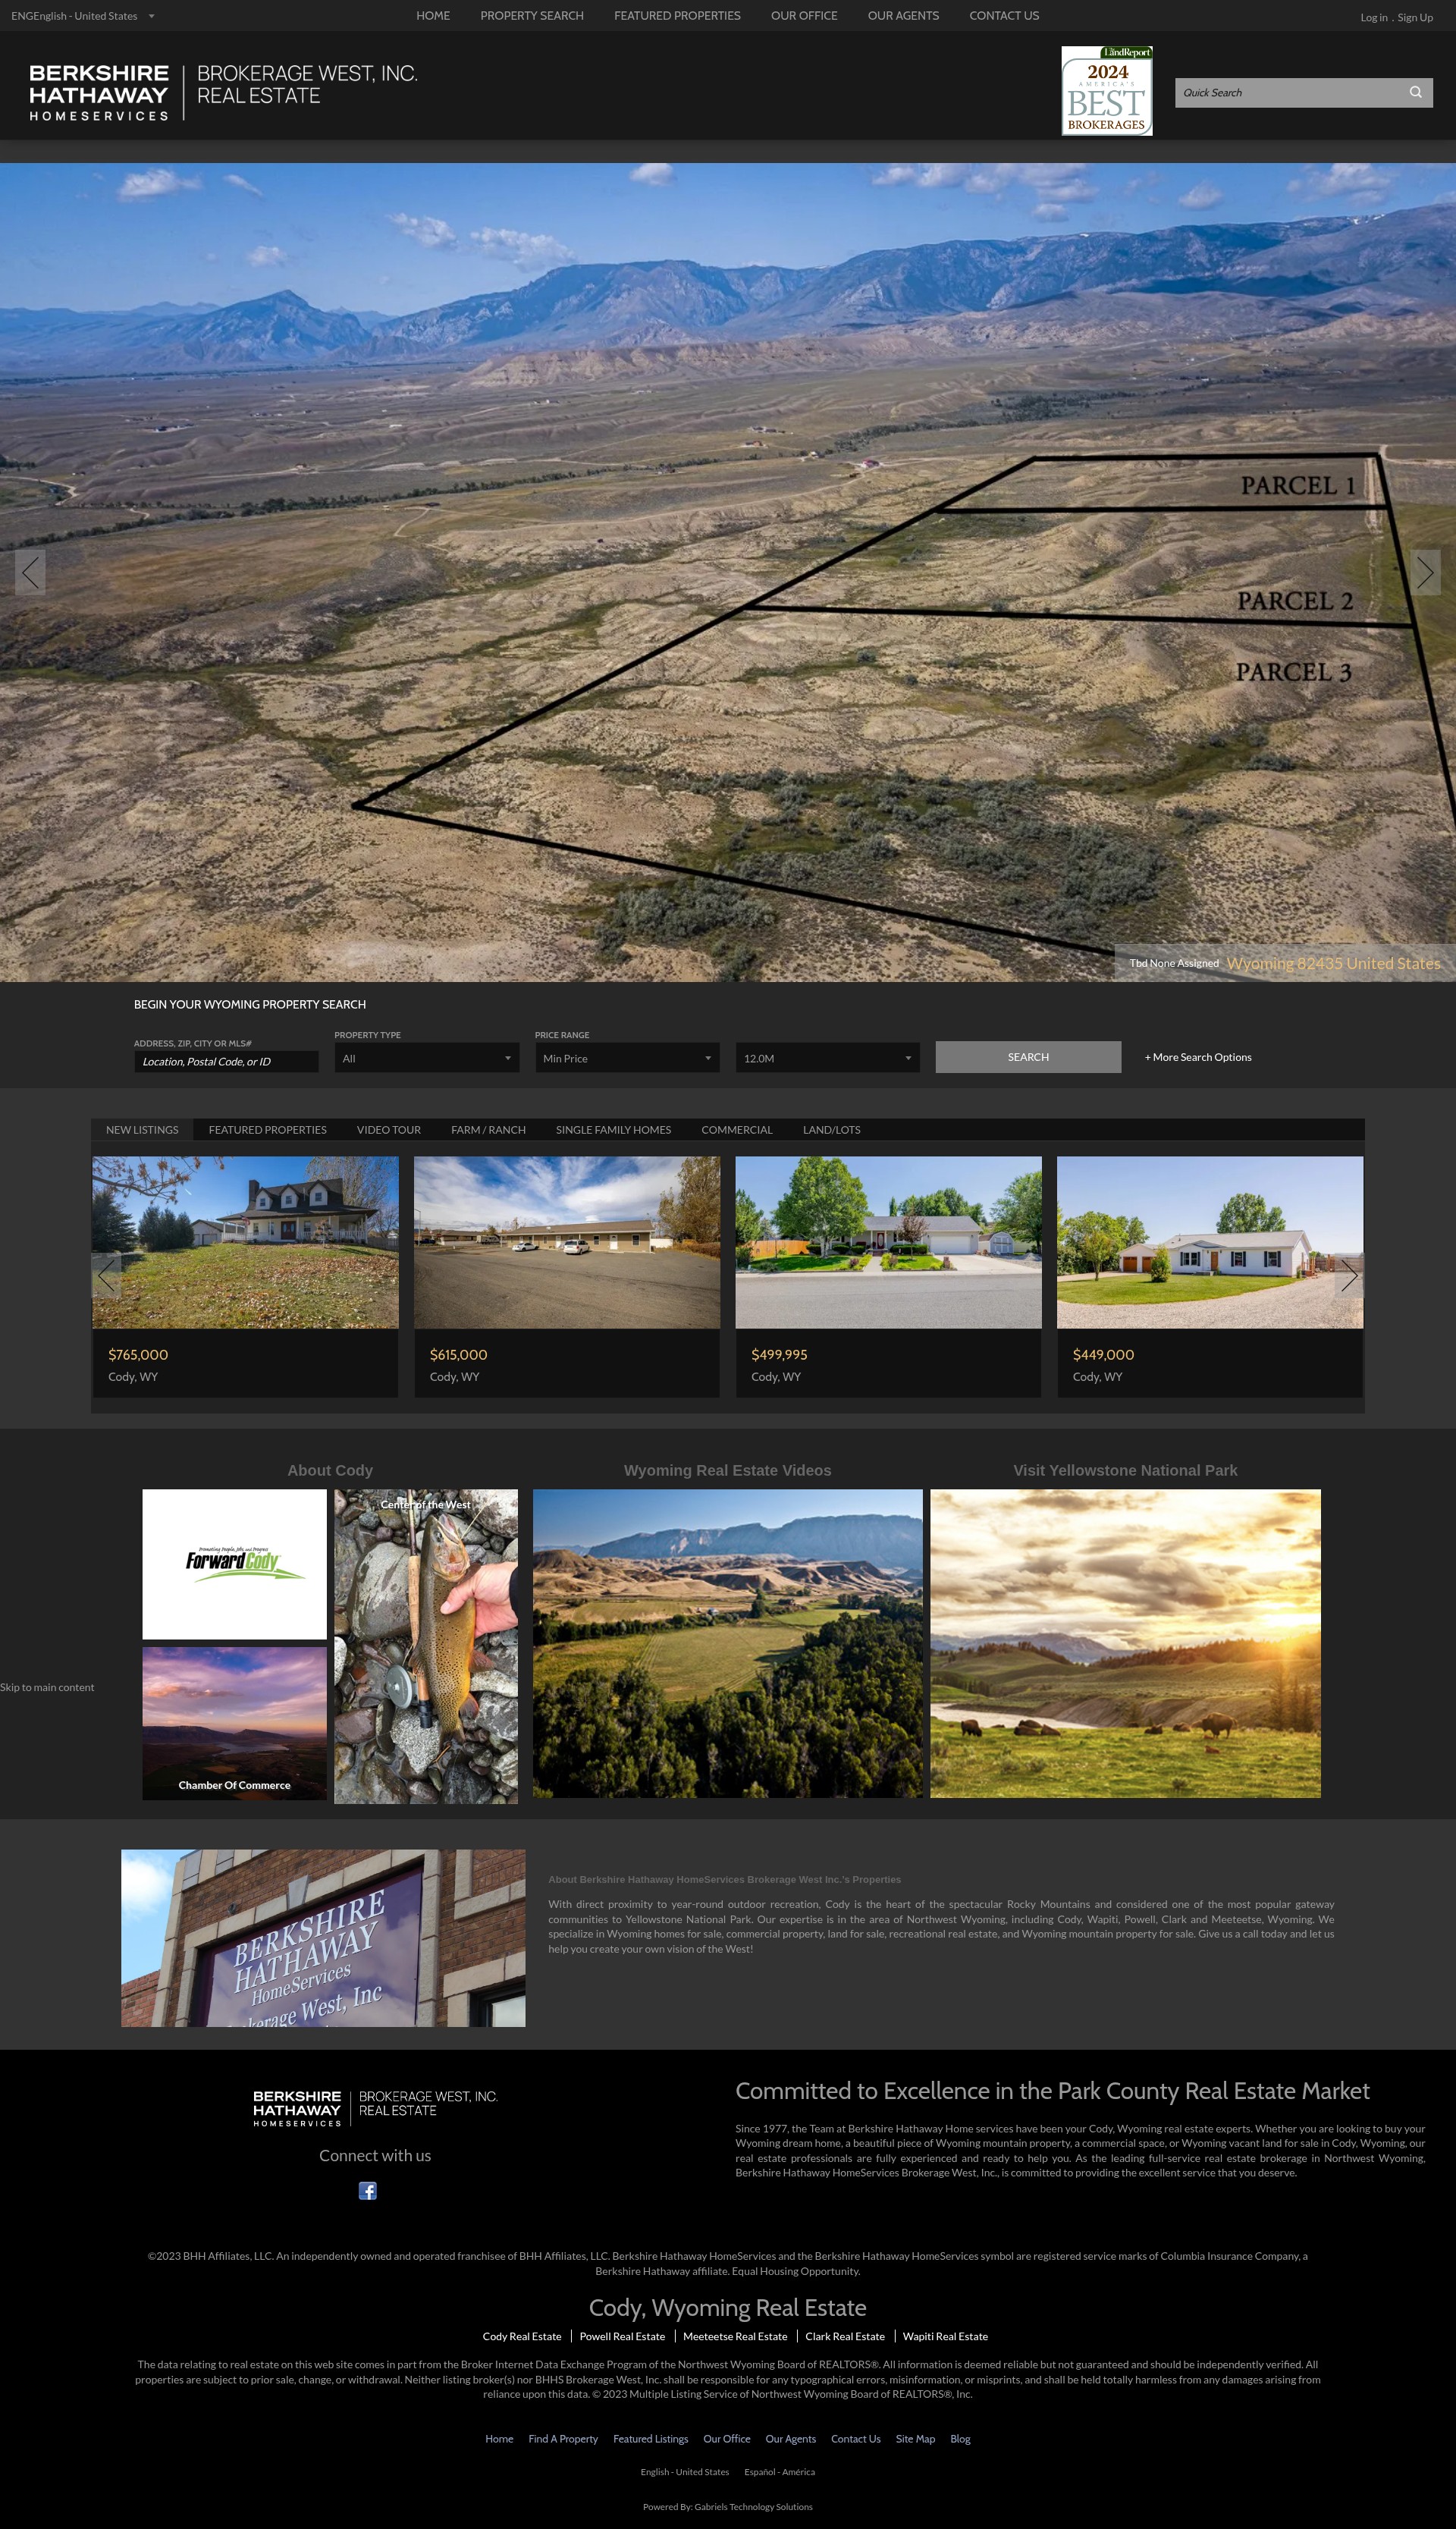Switch to Español - América language
Image resolution: width=1456 pixels, height=2529 pixels.
[779, 2471]
